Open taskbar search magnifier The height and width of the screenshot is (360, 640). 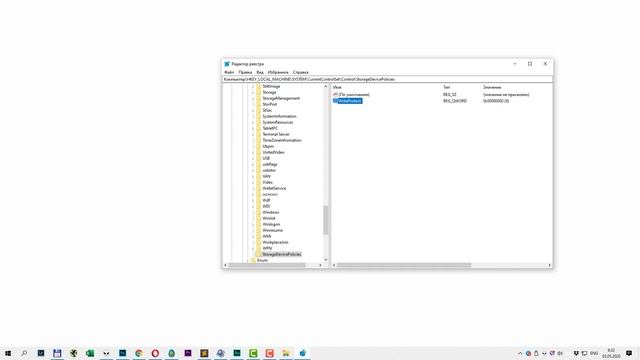(x=24, y=353)
